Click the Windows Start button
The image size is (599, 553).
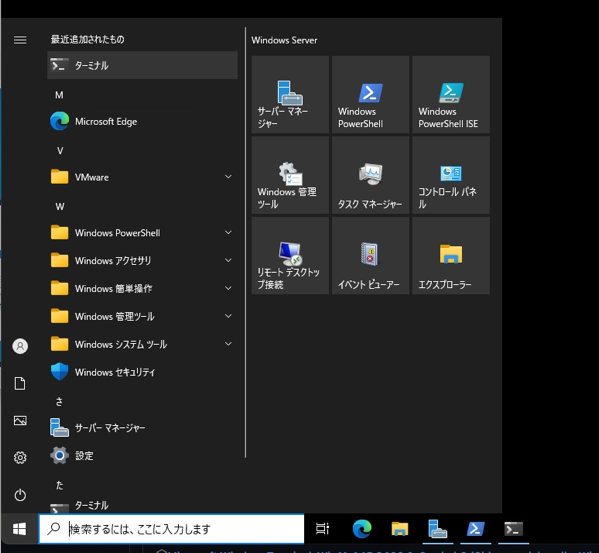point(19,529)
